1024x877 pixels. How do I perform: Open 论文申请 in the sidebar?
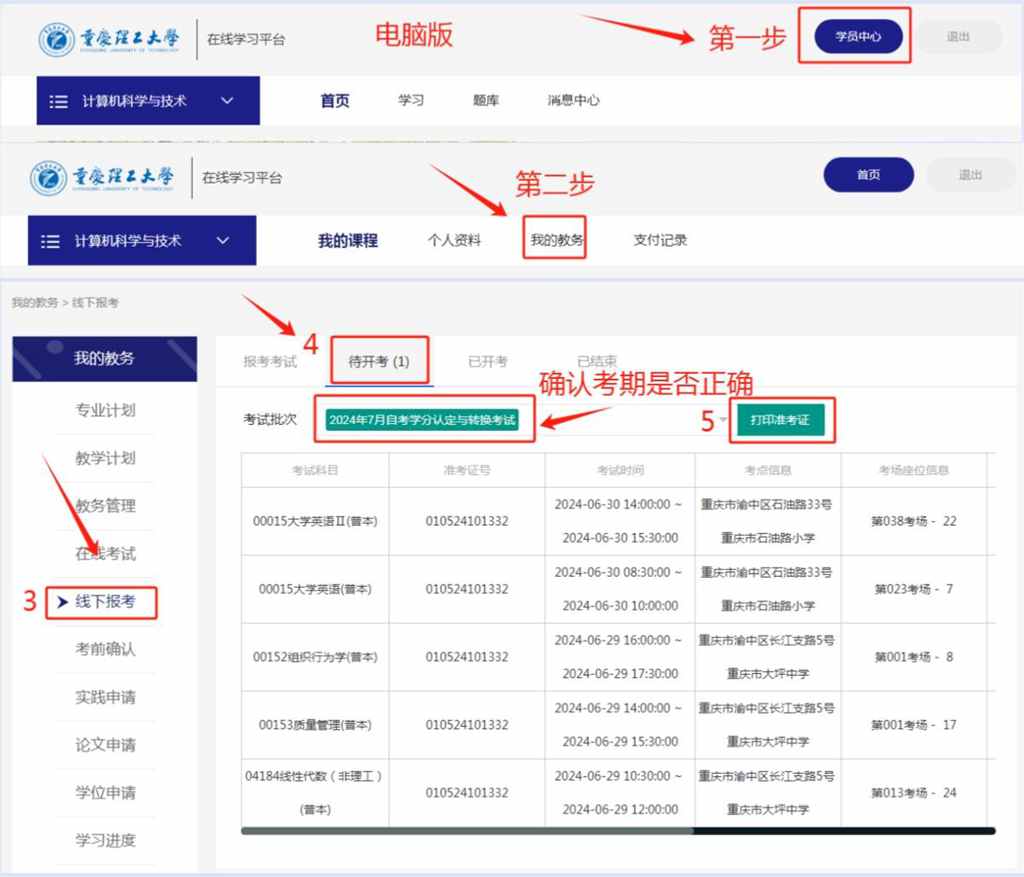click(105, 744)
